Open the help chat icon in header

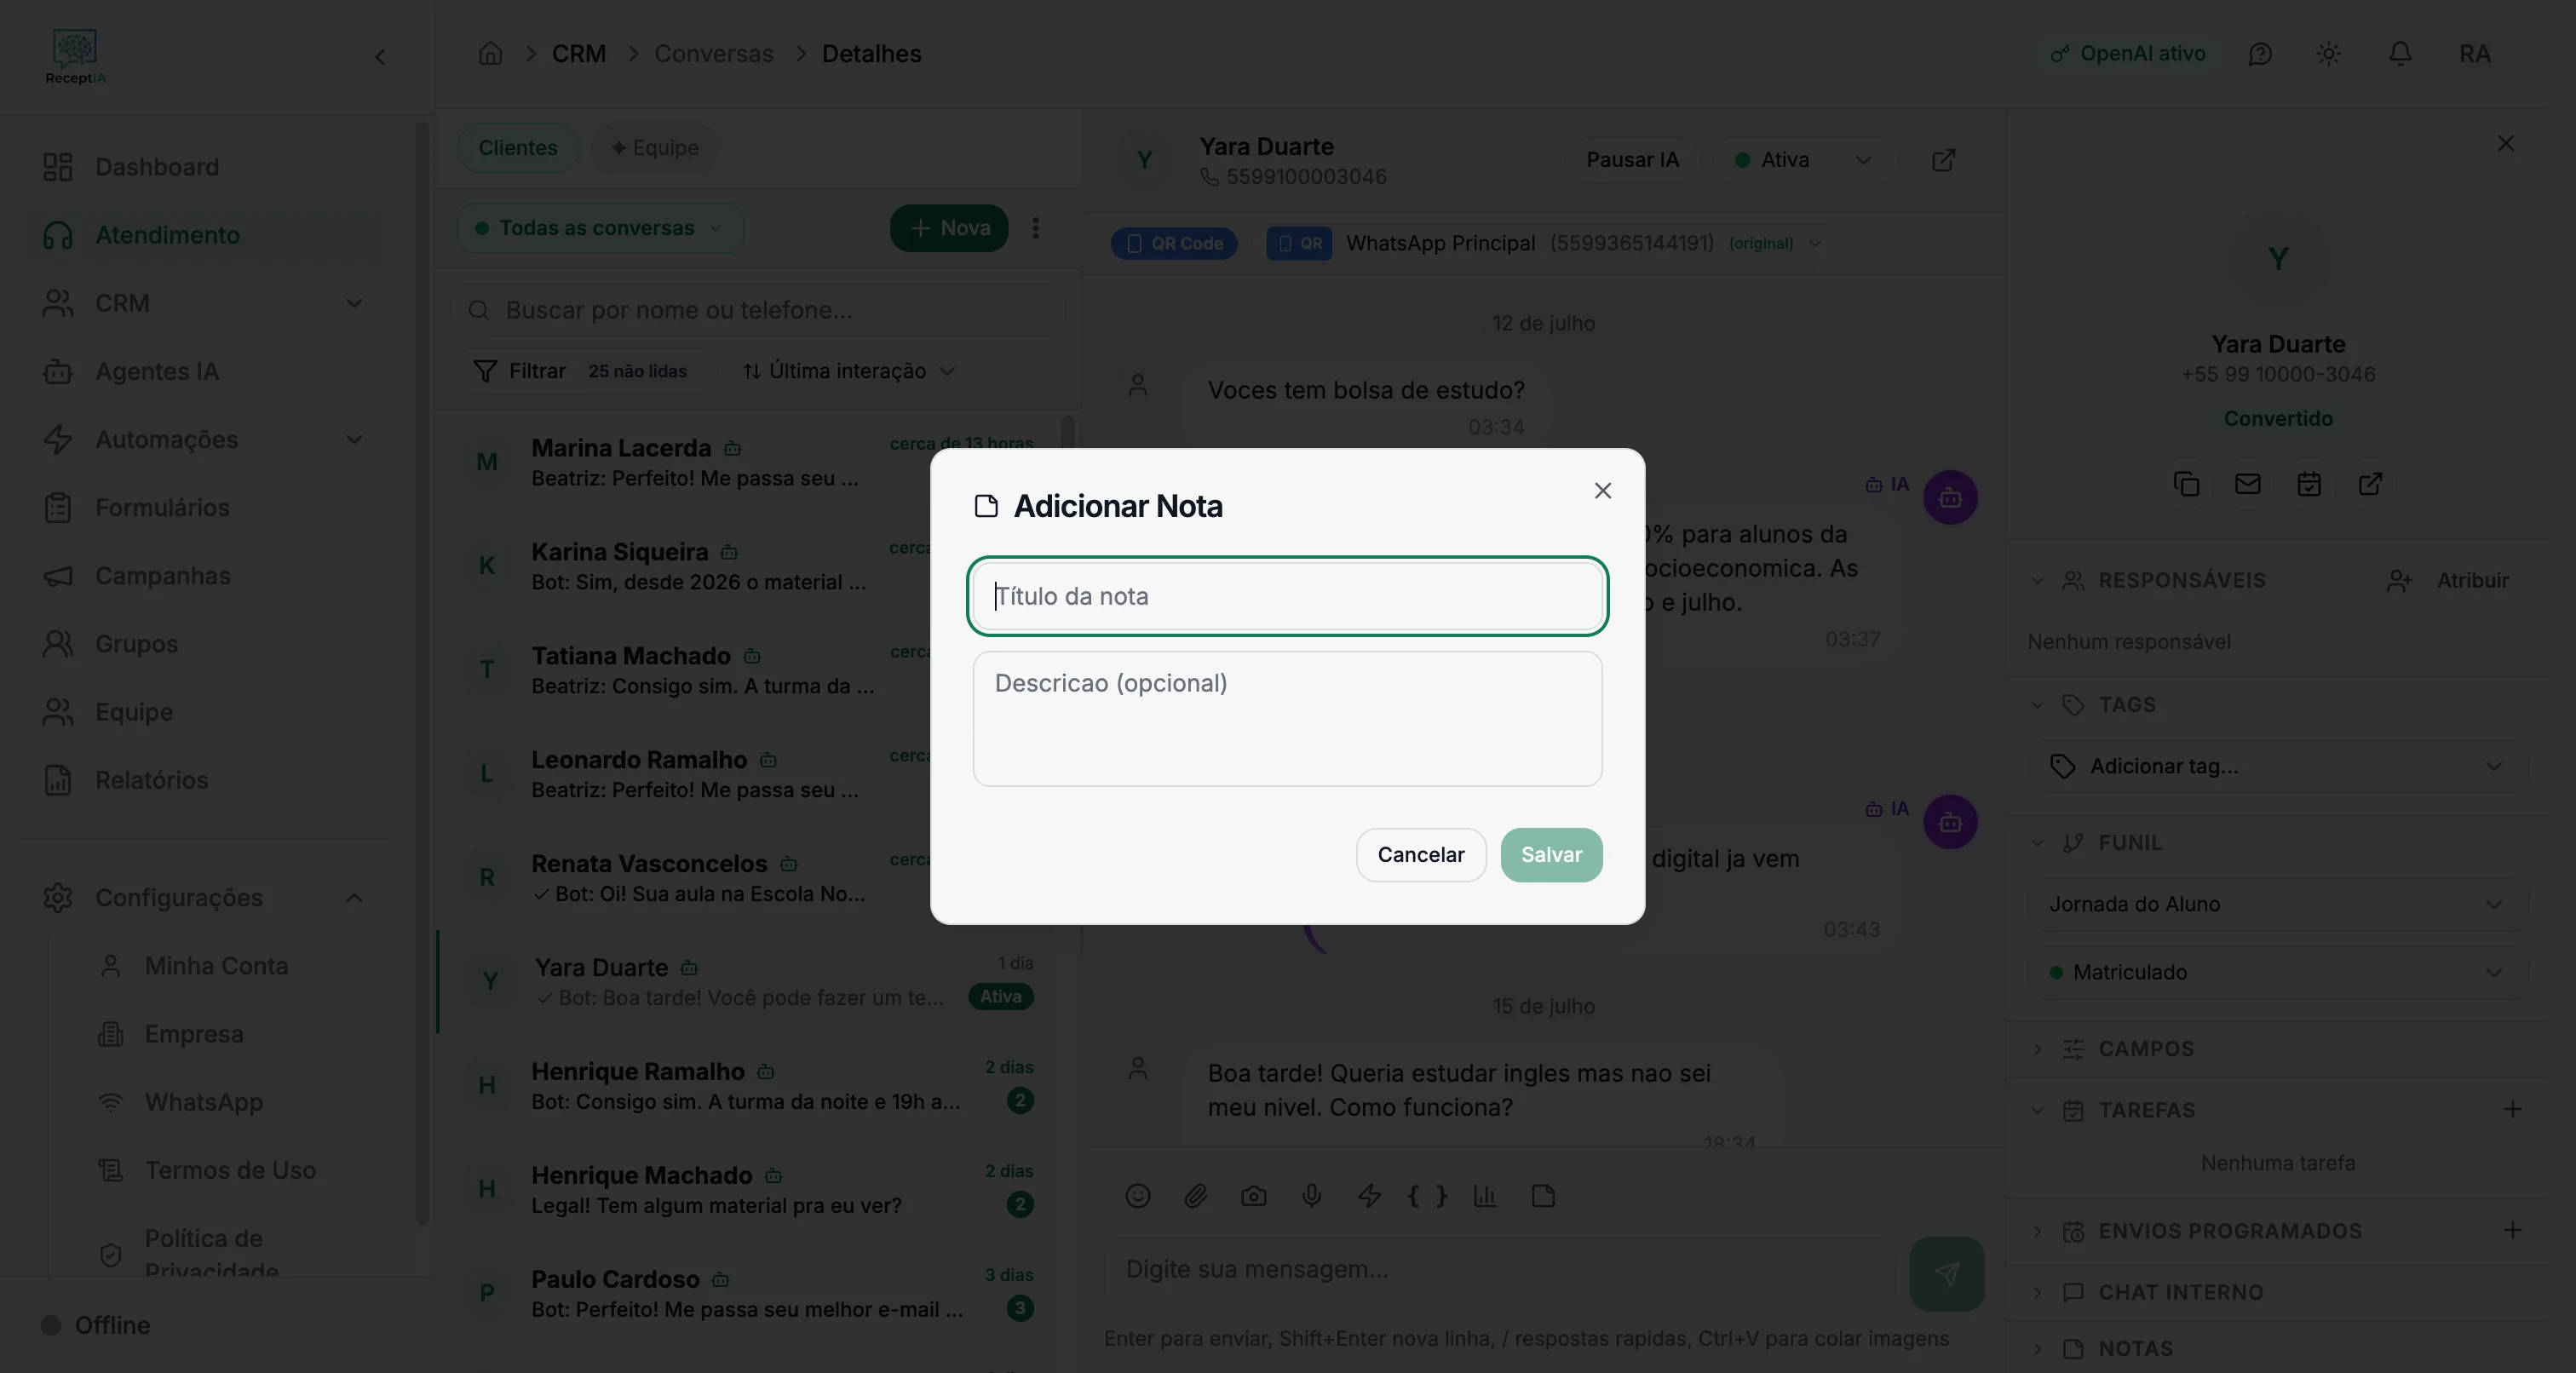coord(2260,54)
